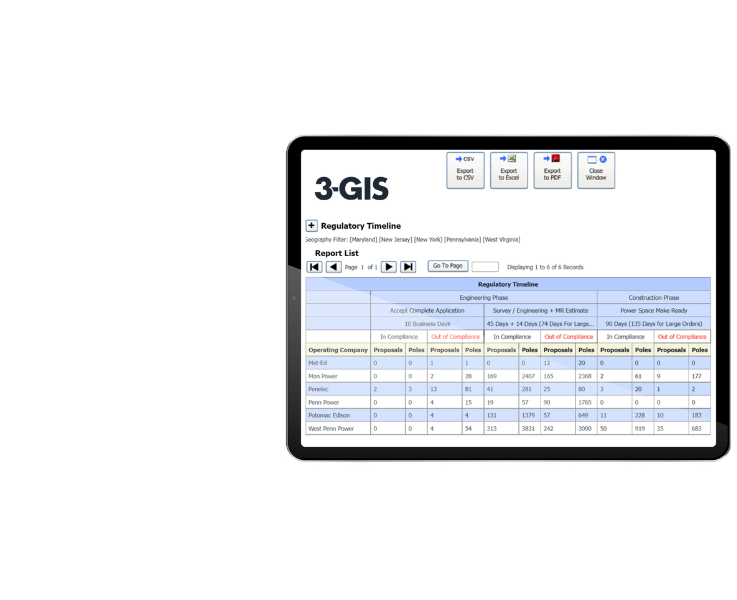The image size is (737, 600).
Task: Click the Close Window button
Action: coord(596,171)
